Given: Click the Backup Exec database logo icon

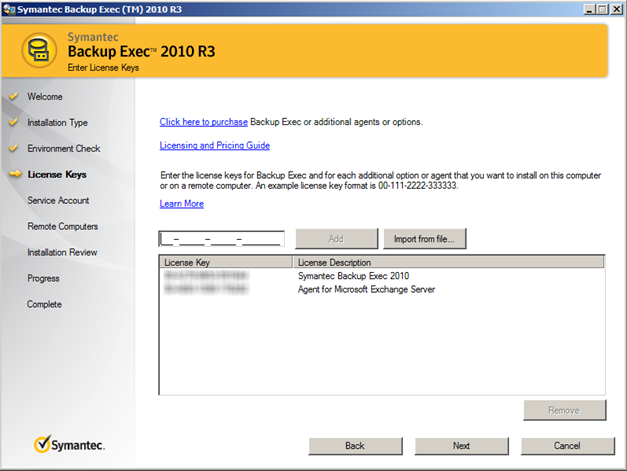Looking at the screenshot, I should pos(39,51).
